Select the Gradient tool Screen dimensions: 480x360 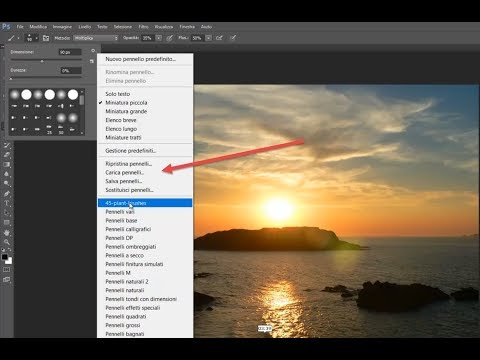point(7,164)
